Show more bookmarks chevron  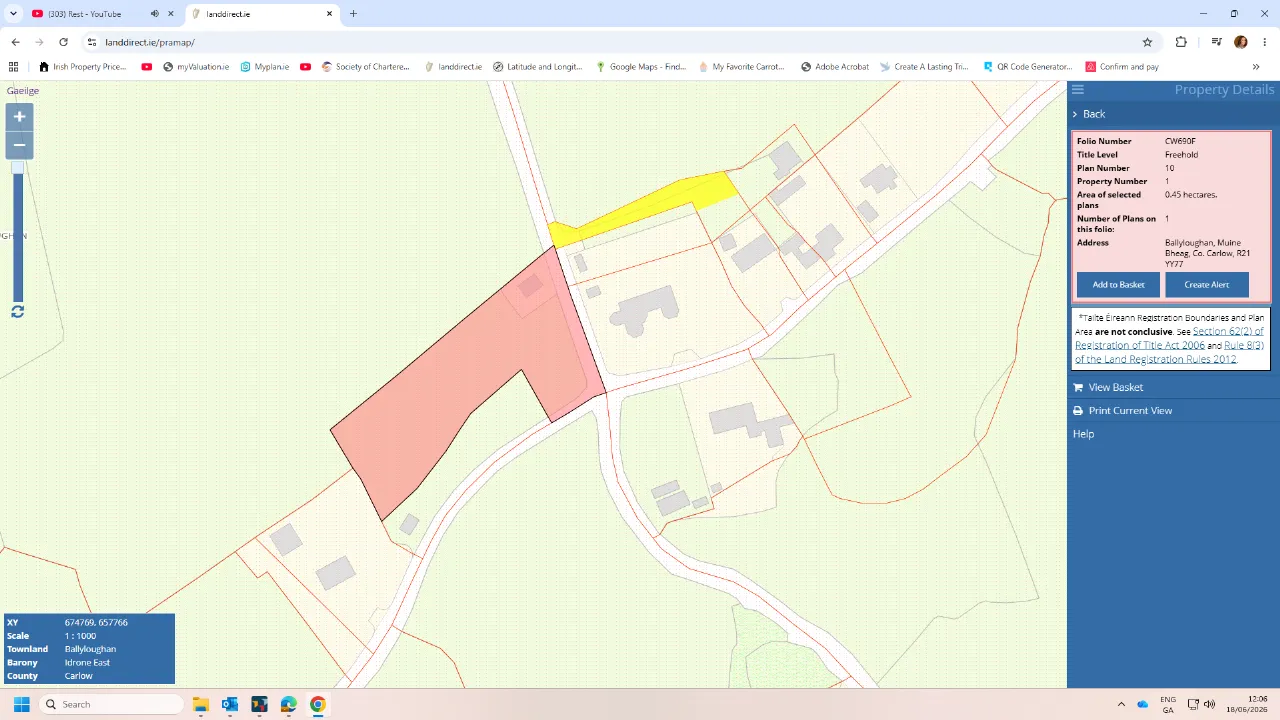tap(1256, 67)
